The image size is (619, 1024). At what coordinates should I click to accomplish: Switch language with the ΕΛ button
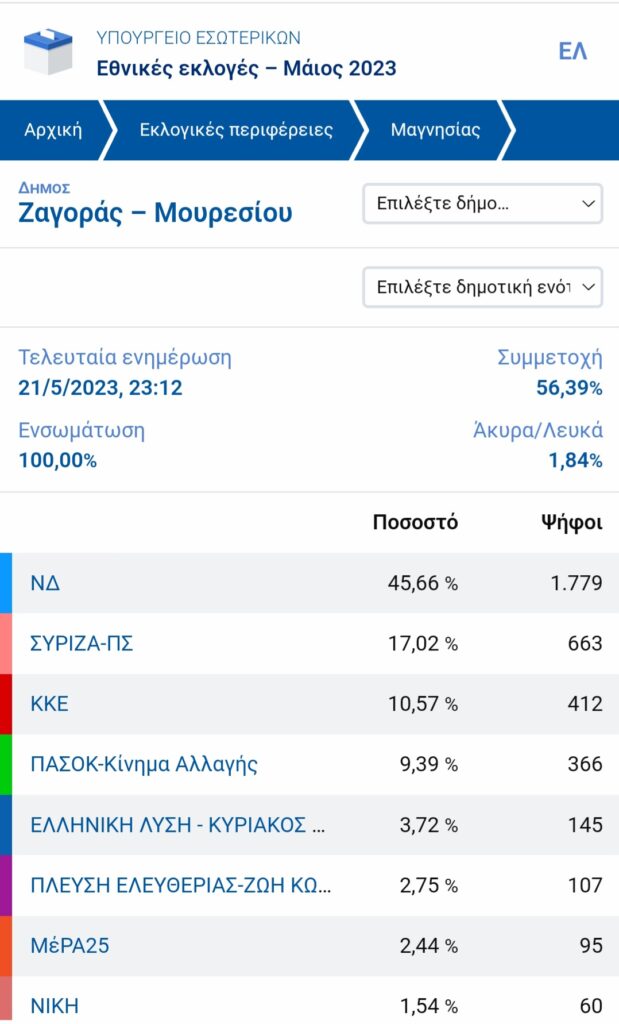[x=572, y=52]
